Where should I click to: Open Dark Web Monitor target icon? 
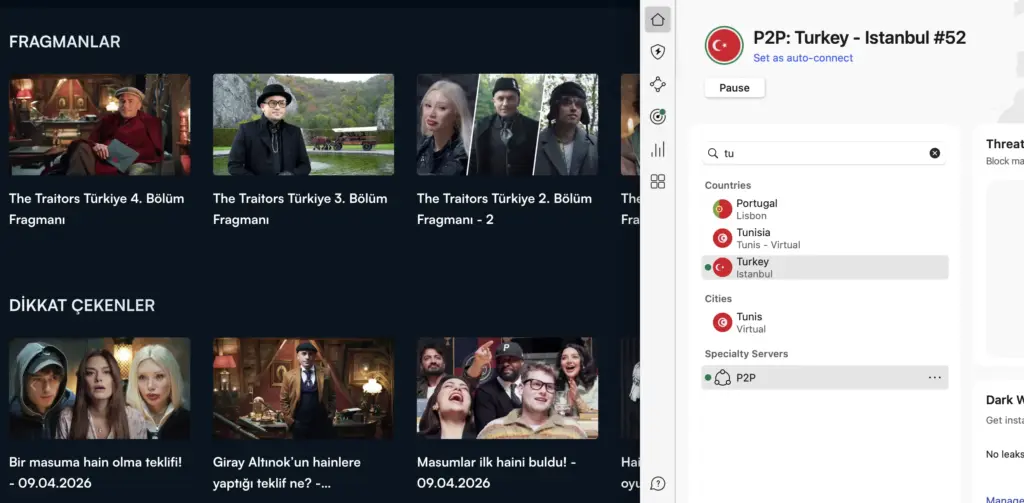657,117
